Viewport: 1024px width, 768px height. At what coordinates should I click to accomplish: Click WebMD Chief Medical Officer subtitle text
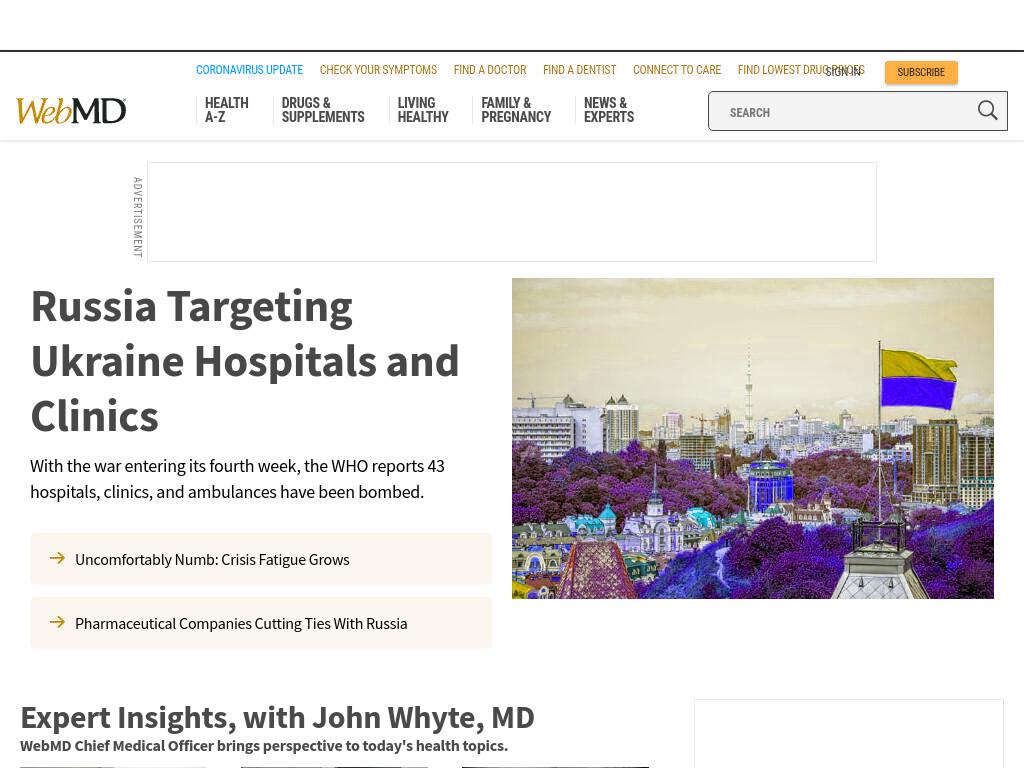pos(264,746)
